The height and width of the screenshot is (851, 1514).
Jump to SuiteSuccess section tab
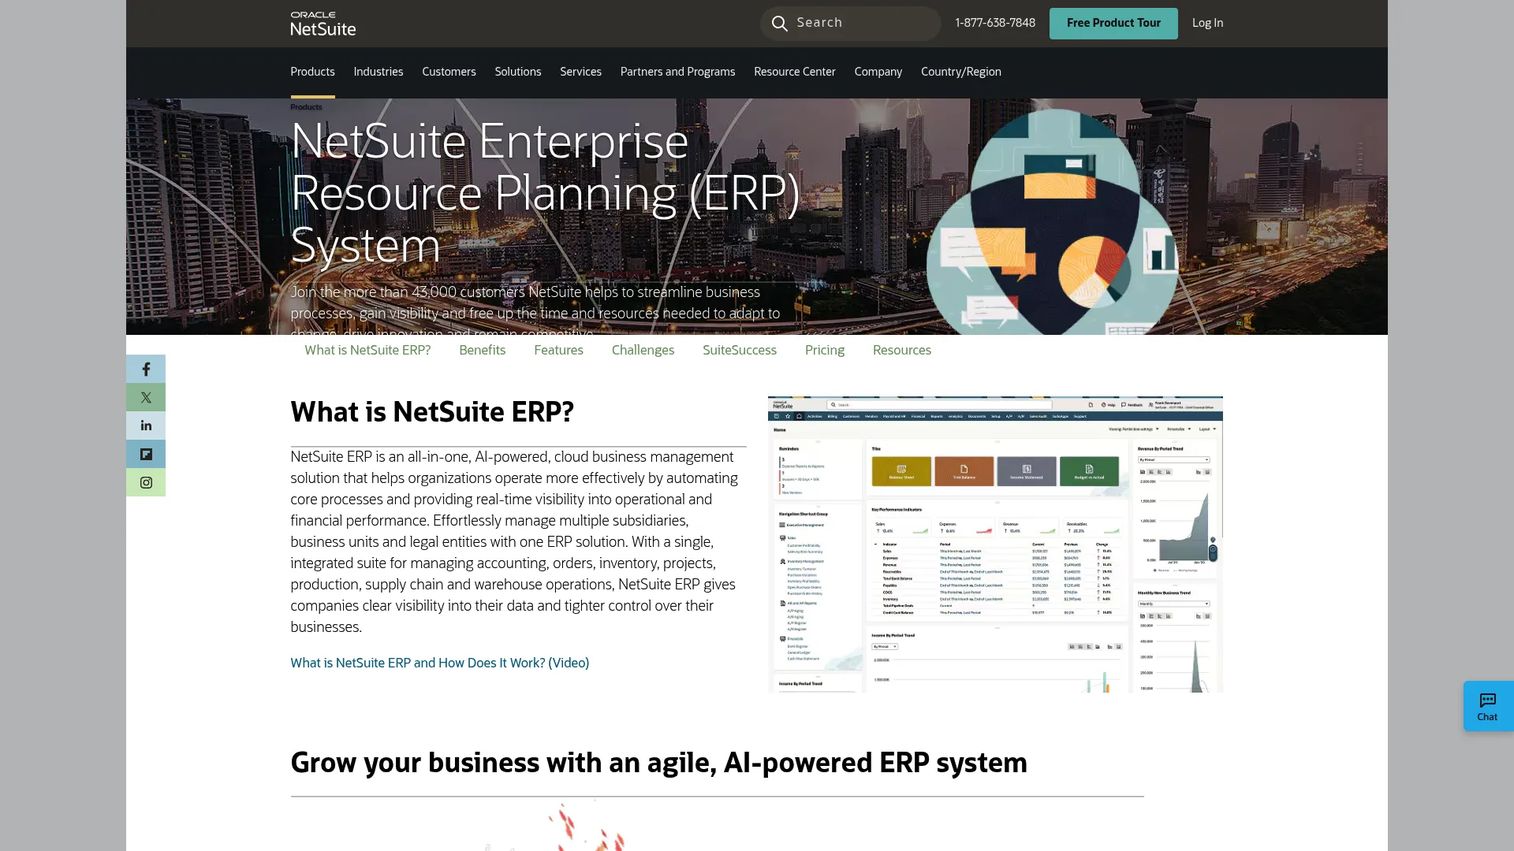[739, 350]
